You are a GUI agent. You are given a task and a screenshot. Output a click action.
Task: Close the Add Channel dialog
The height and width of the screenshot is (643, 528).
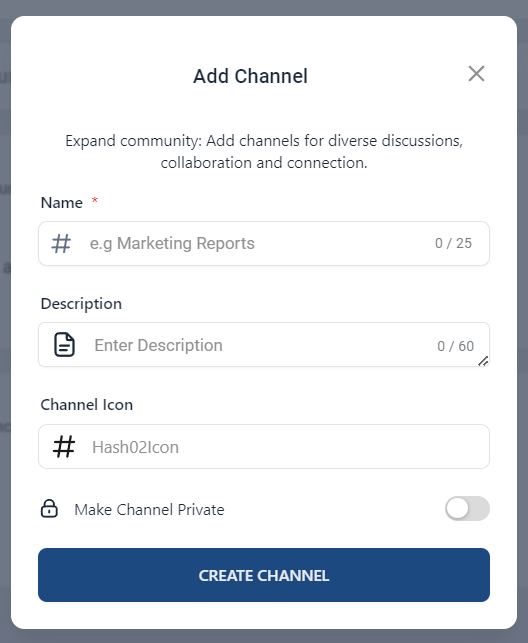(476, 74)
